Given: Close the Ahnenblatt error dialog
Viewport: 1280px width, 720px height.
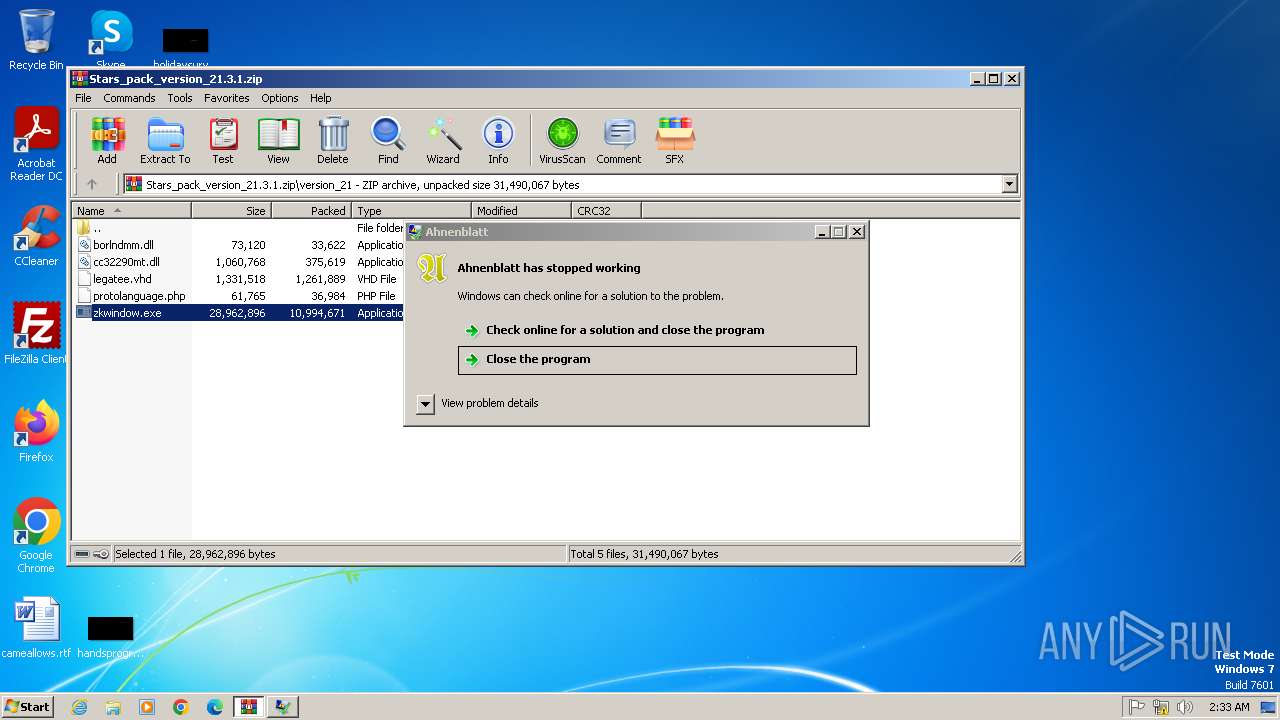Looking at the screenshot, I should pos(856,231).
